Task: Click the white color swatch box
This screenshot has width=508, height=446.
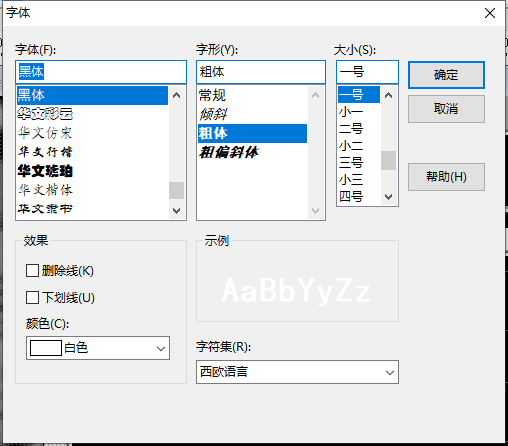Action: point(46,348)
